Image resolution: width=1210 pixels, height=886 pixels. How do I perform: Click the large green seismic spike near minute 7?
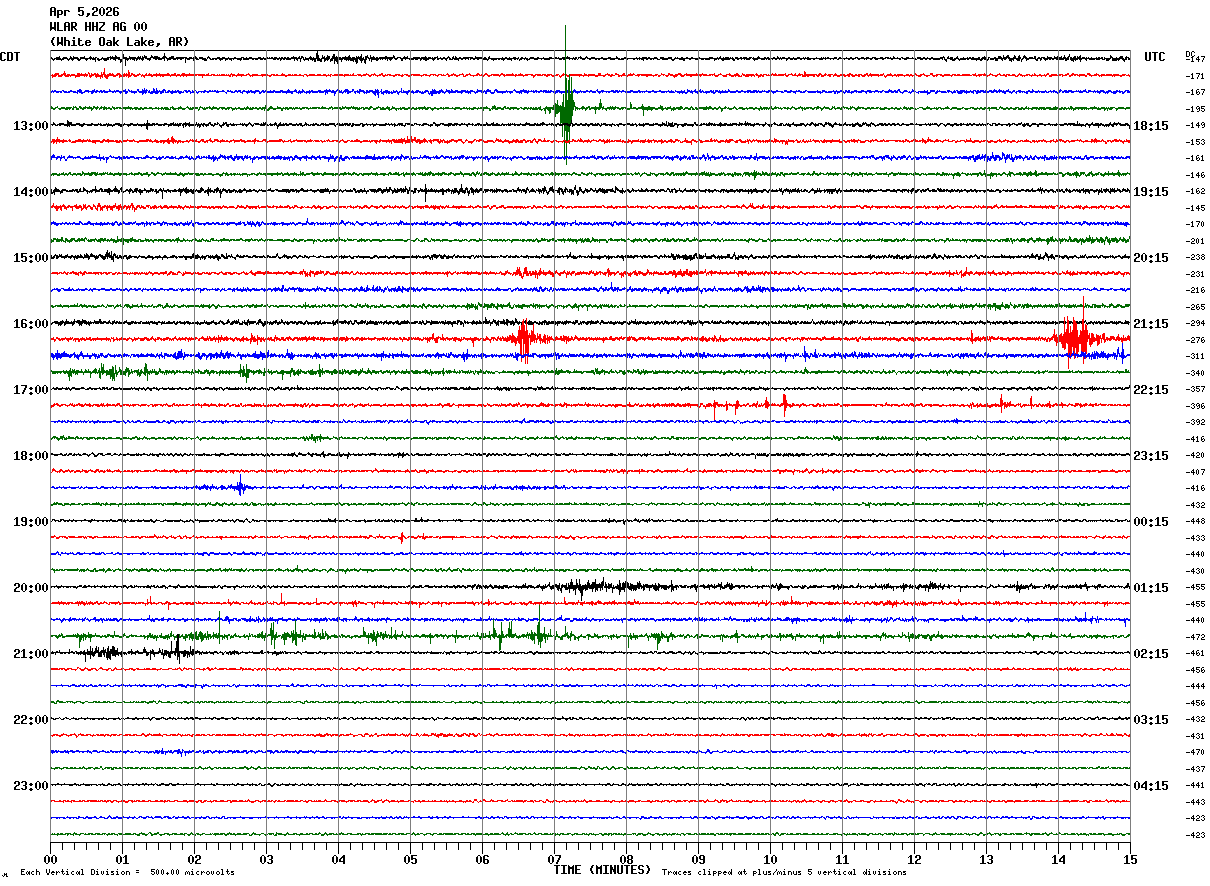tap(566, 110)
